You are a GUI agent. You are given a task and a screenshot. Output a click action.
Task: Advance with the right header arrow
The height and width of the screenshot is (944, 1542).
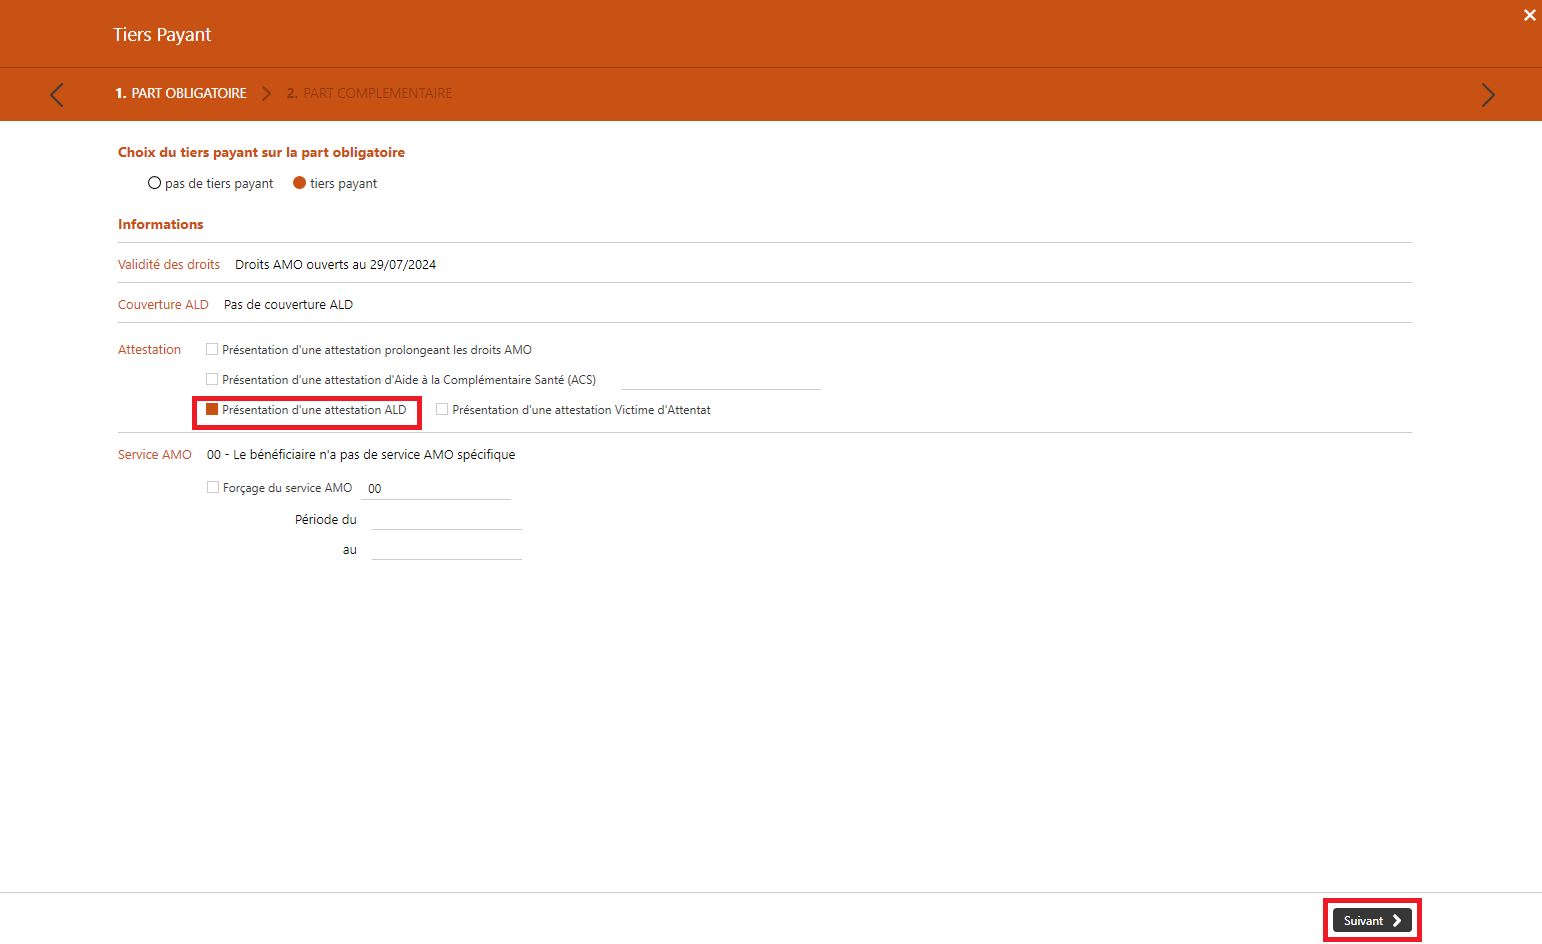(1487, 95)
